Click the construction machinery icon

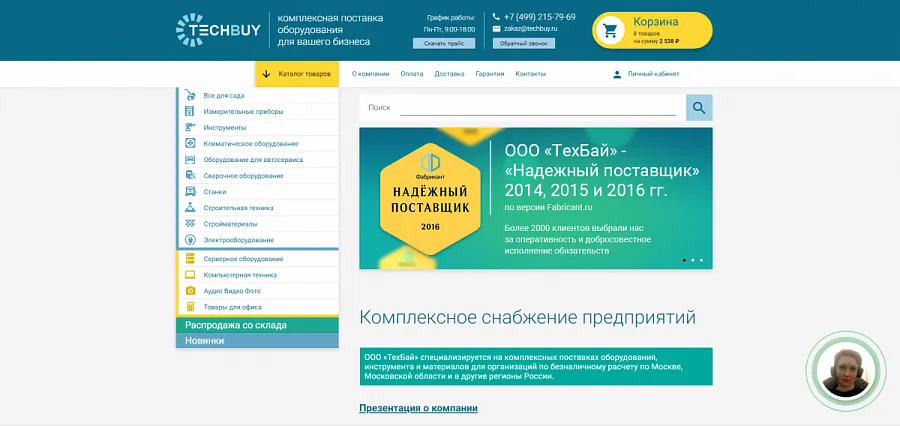point(191,208)
